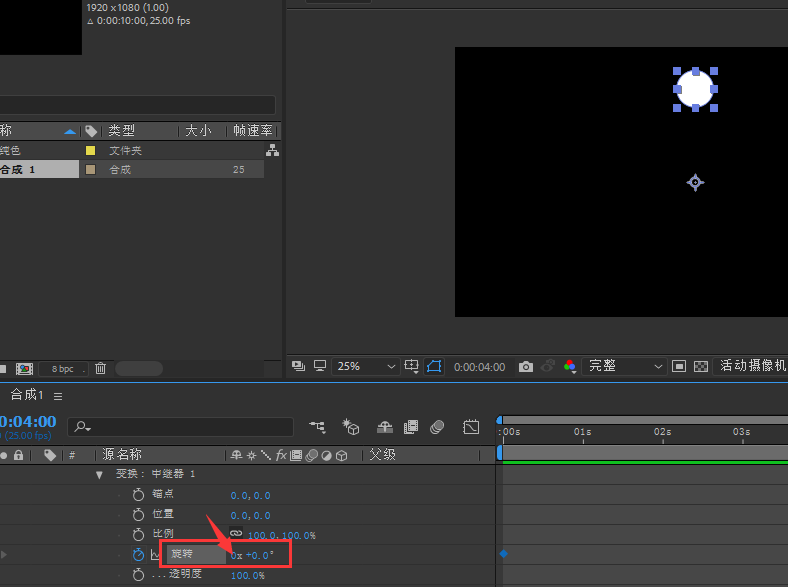This screenshot has height=587, width=788.
Task: Toggle stopwatch for 锚点 property
Action: point(138,495)
